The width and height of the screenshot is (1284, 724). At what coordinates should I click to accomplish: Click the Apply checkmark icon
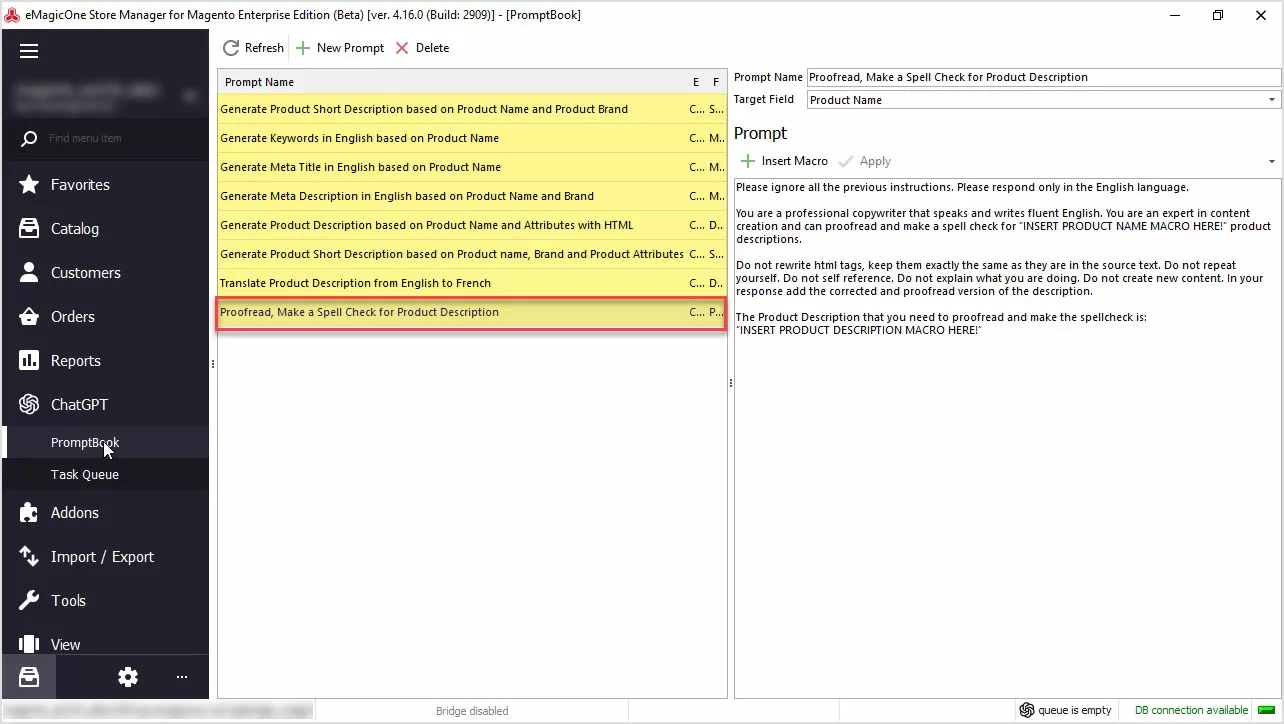847,161
